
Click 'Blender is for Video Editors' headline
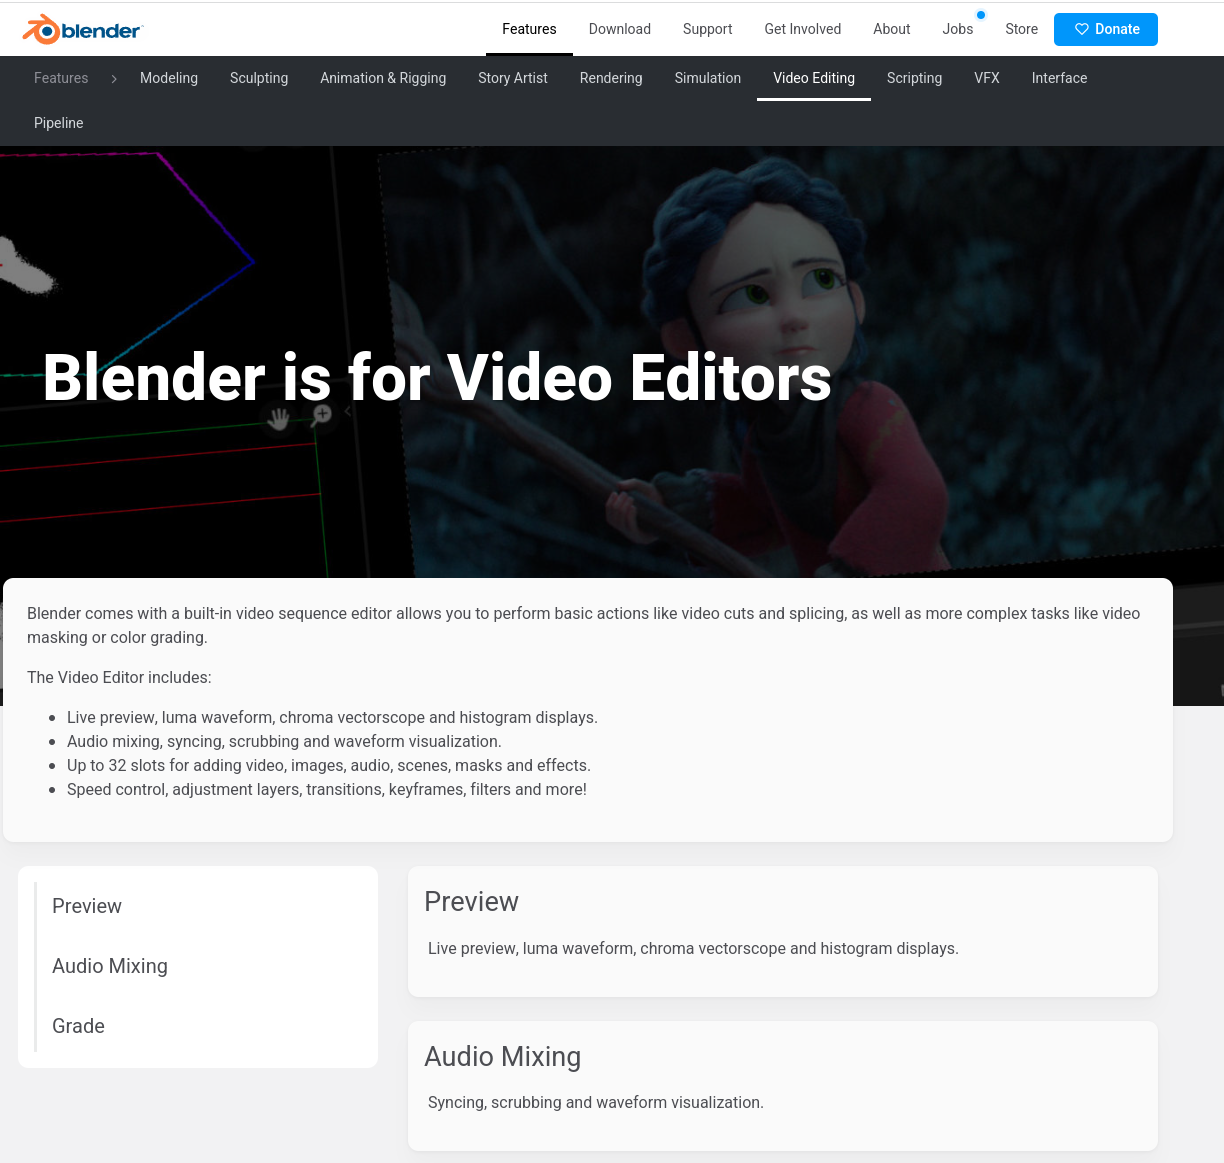tap(437, 378)
